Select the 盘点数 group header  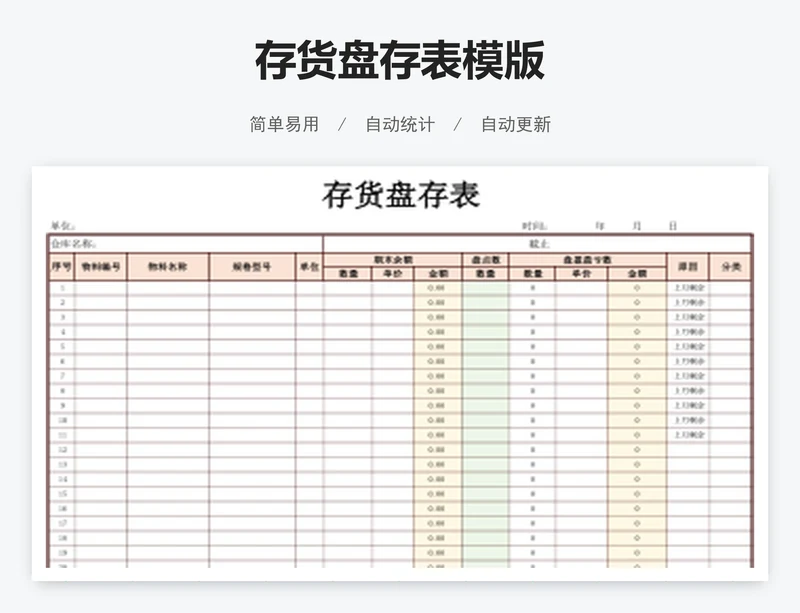click(x=486, y=260)
